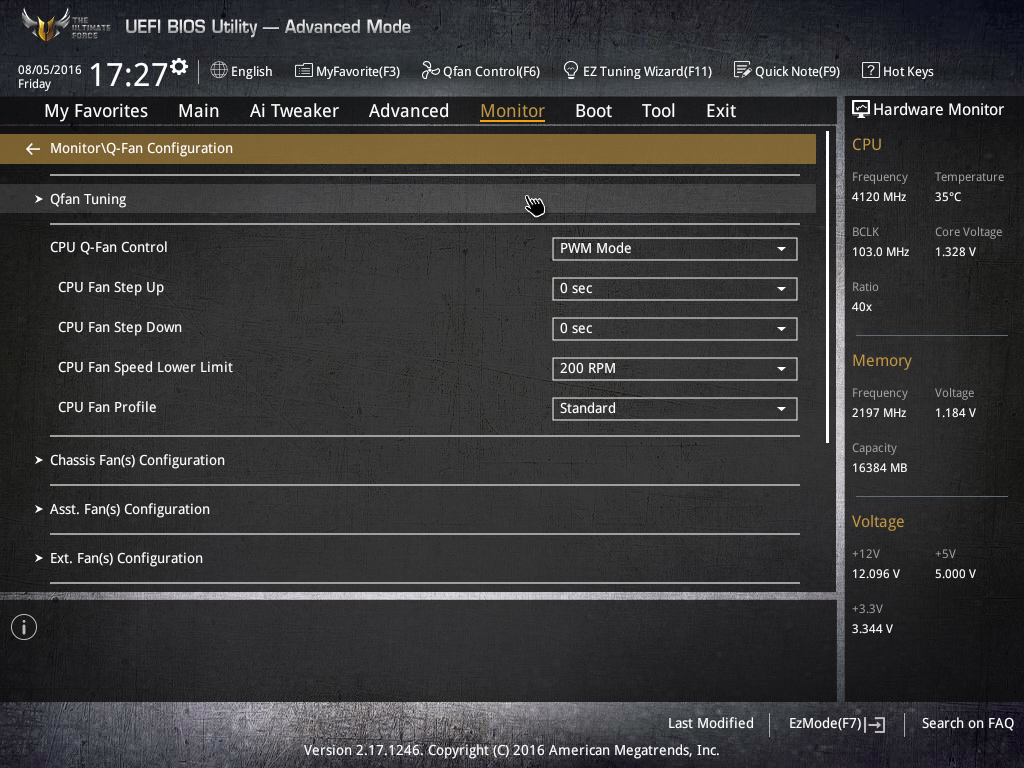Open the CPU Fan Step Down dropdown
This screenshot has width=1024, height=768.
675,328
